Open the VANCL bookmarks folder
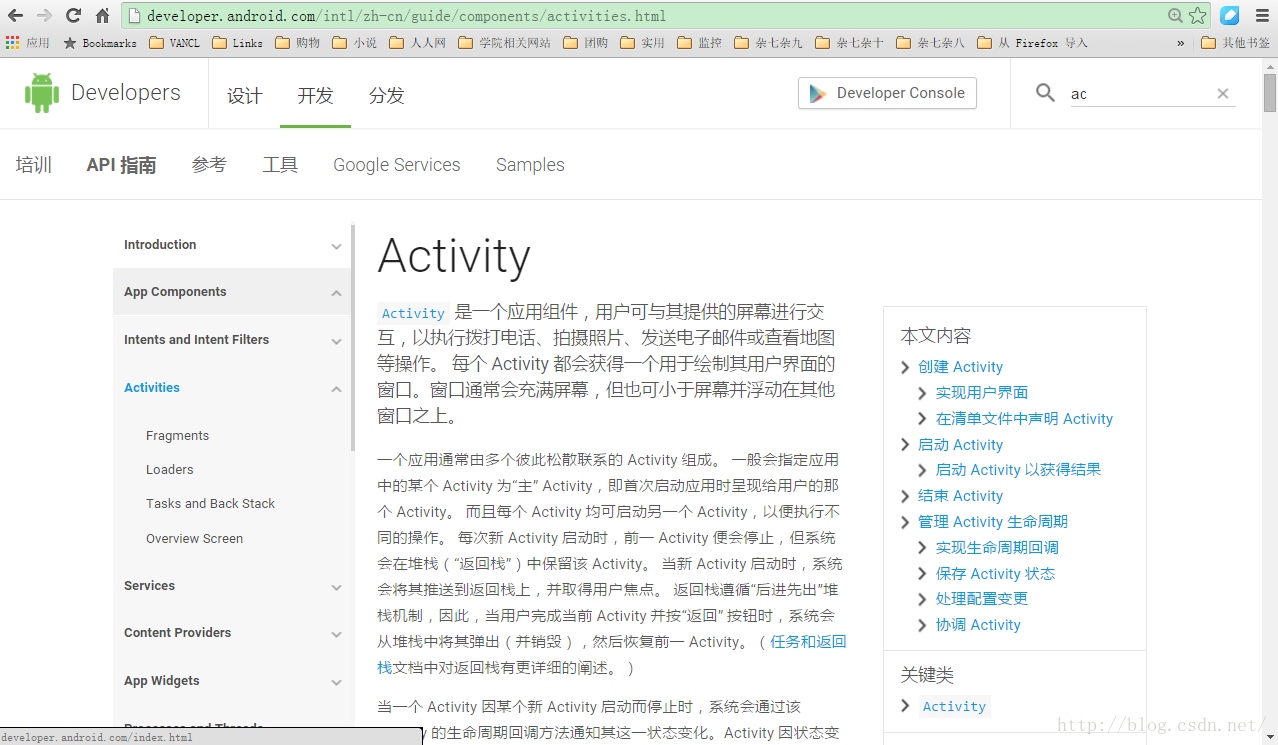The width and height of the screenshot is (1278, 745). (175, 43)
